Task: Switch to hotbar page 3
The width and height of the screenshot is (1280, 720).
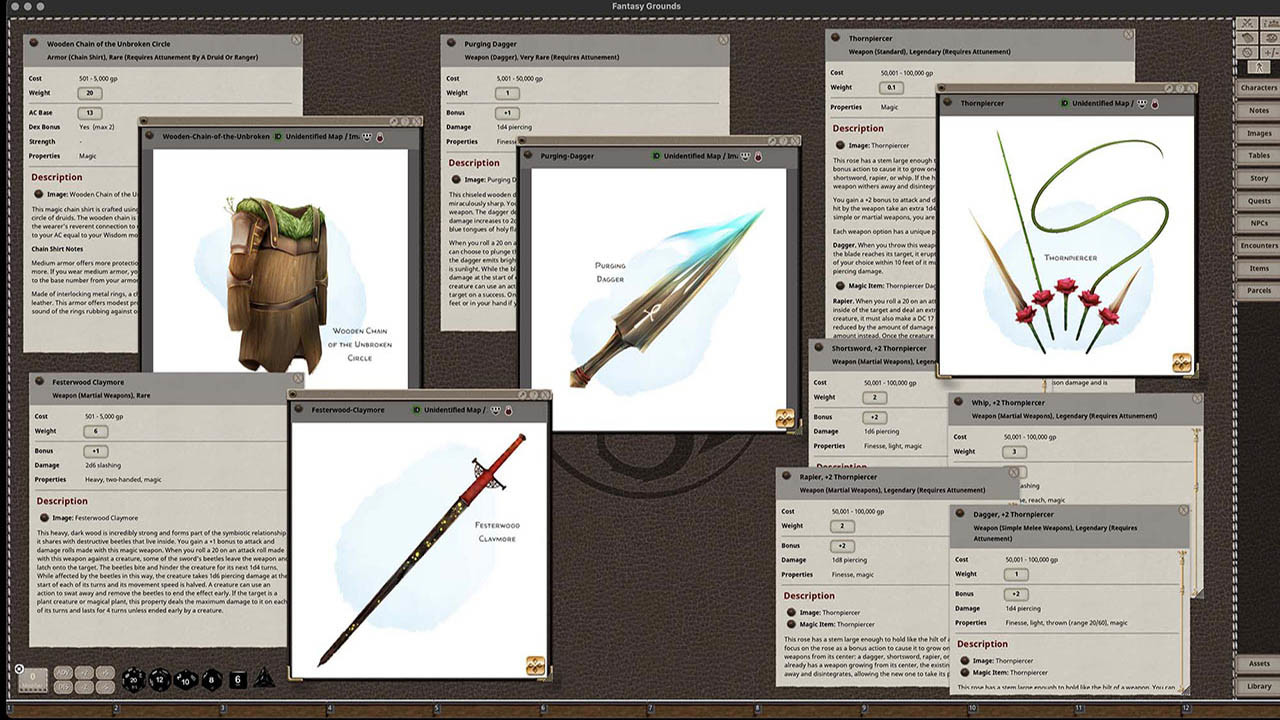Action: tap(223, 707)
